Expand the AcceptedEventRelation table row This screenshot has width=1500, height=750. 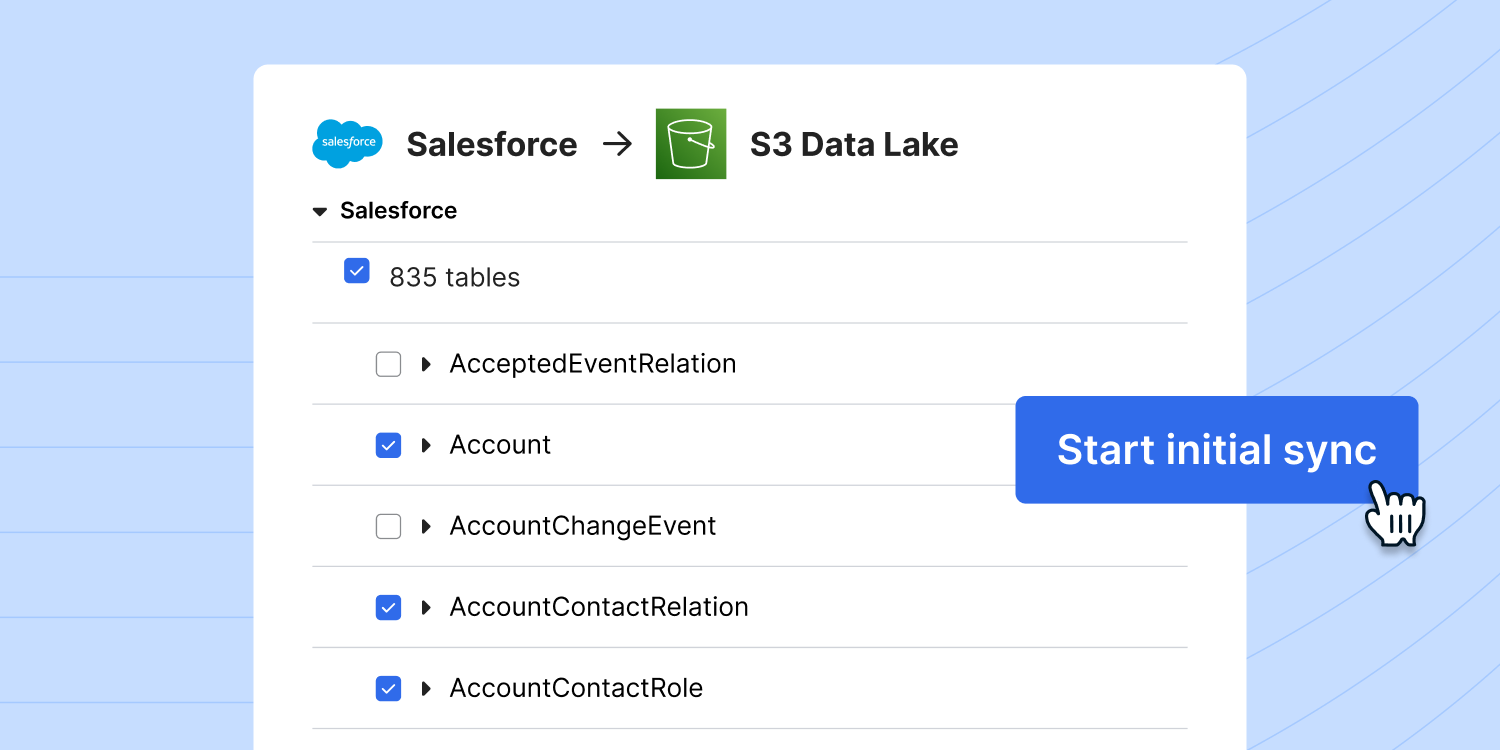426,364
